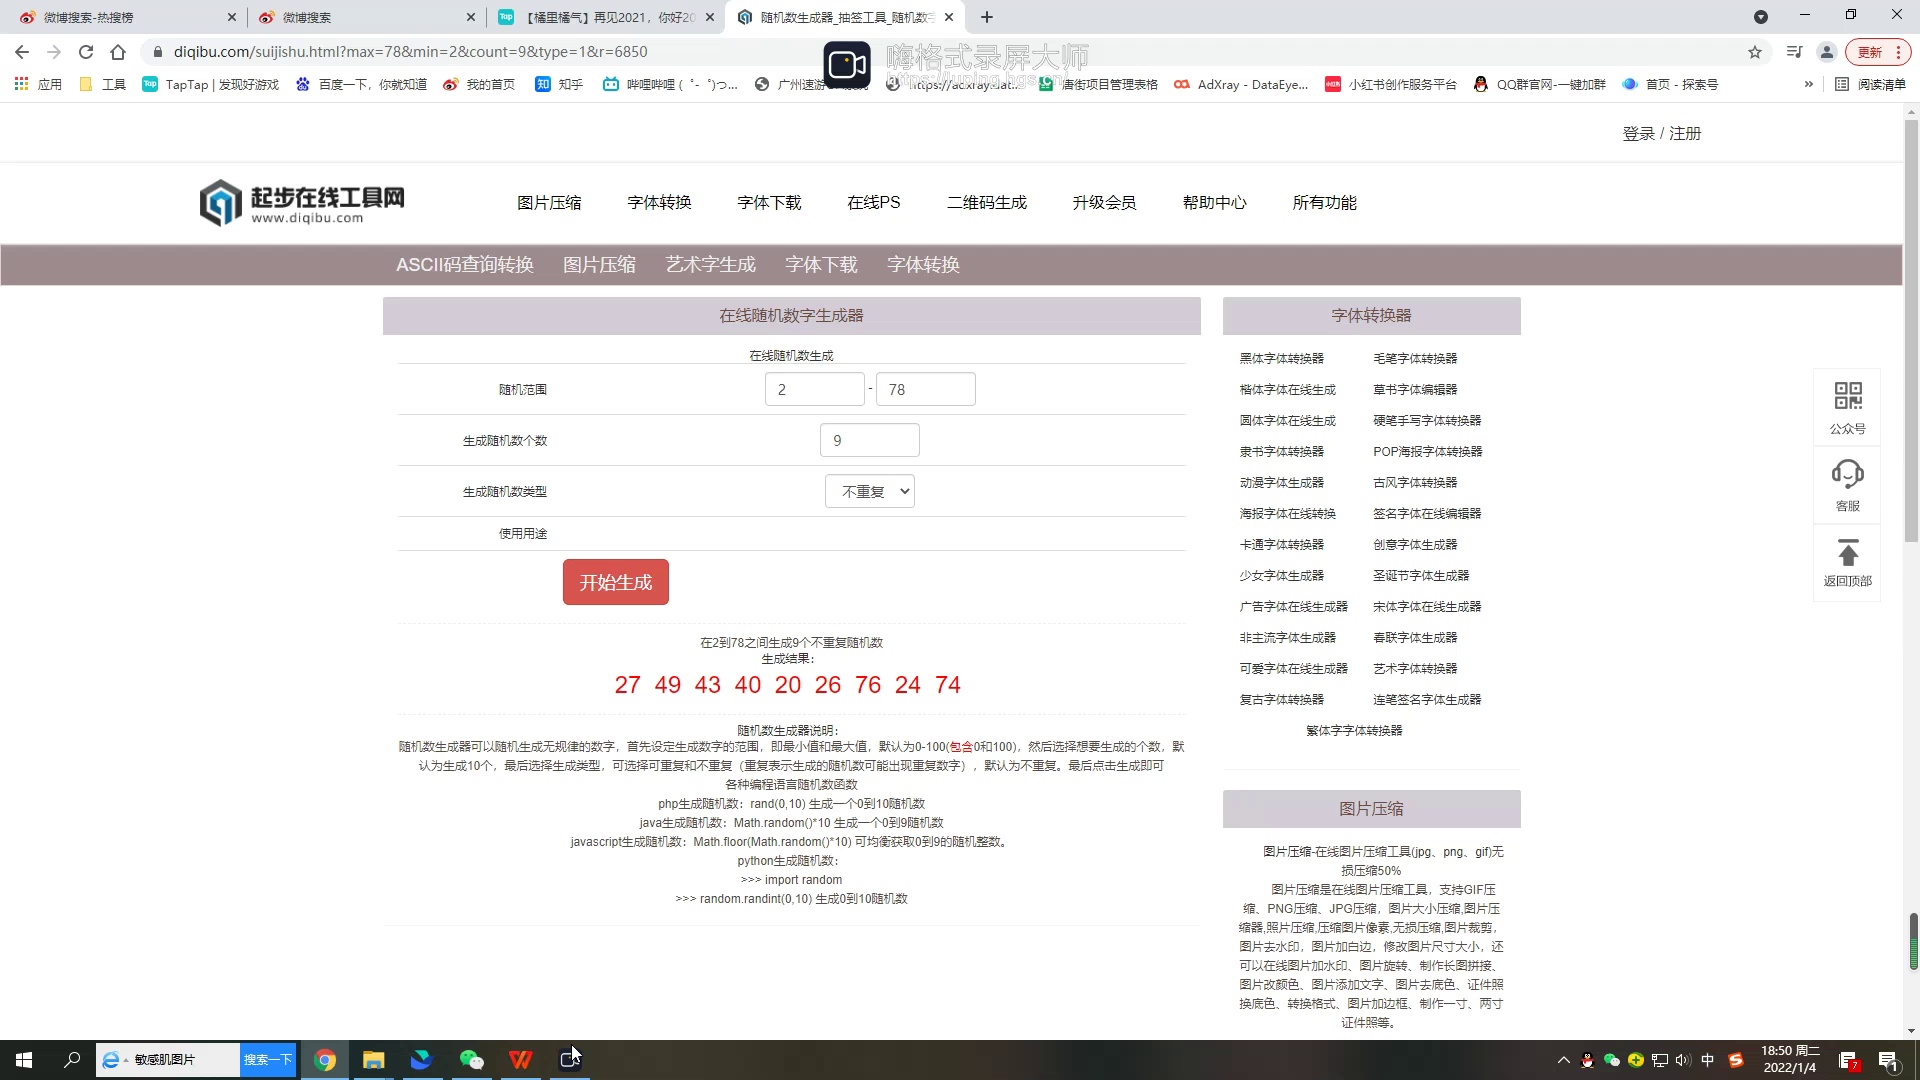Expand the bookmarks overflow chevron
Viewport: 1920px width, 1080px height.
(1809, 84)
